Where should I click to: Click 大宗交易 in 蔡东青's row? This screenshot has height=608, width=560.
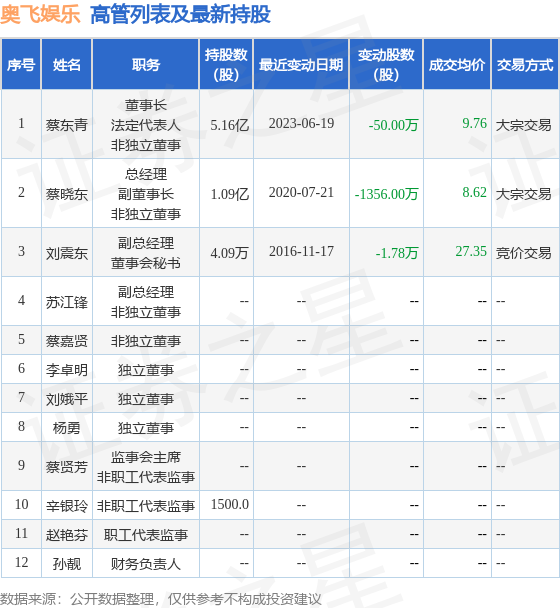tap(524, 125)
